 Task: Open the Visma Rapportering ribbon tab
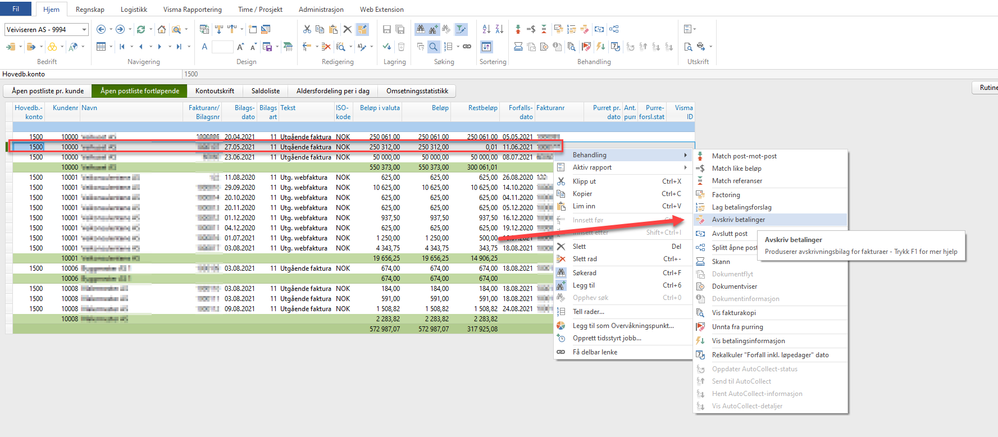click(194, 10)
